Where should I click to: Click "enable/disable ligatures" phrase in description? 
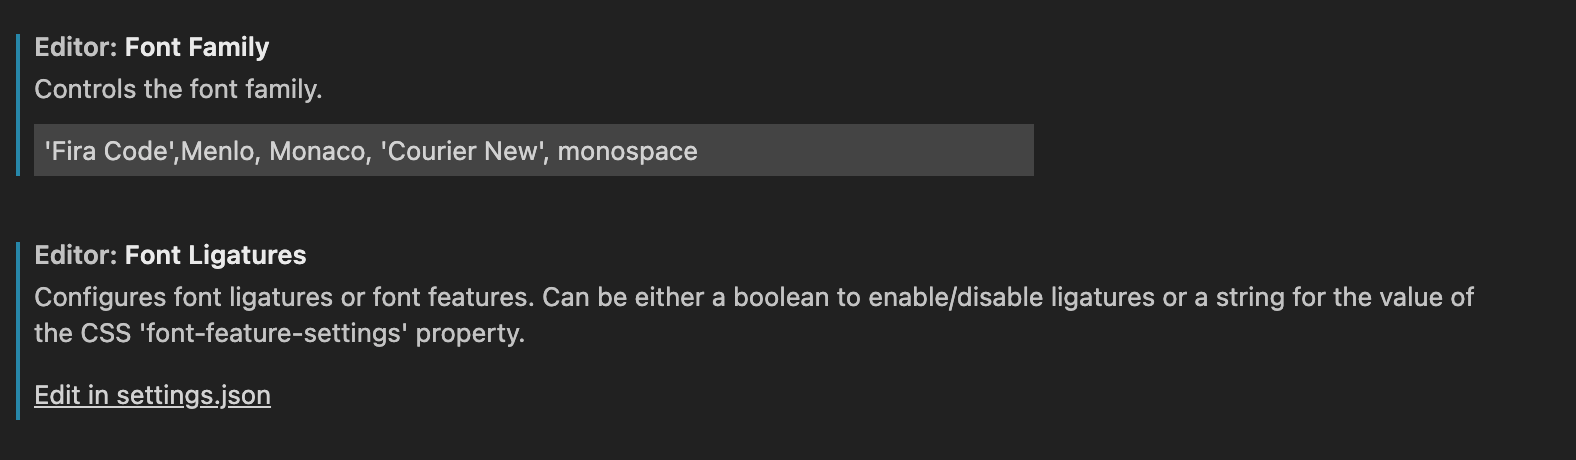pyautogui.click(x=1011, y=297)
